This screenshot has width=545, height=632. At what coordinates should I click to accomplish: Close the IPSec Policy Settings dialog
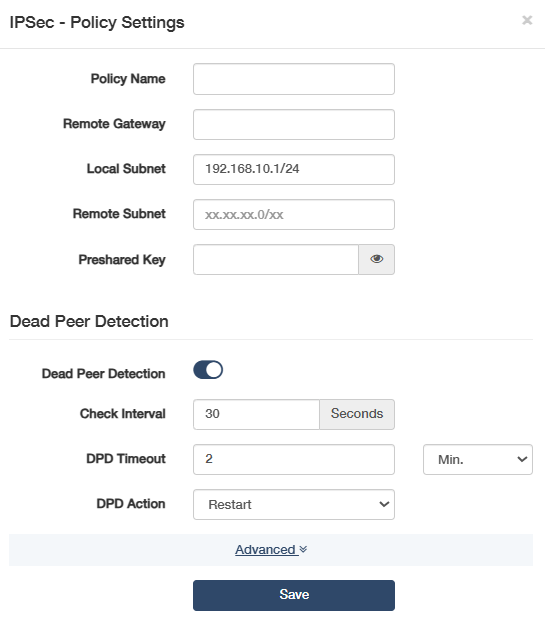click(x=527, y=20)
